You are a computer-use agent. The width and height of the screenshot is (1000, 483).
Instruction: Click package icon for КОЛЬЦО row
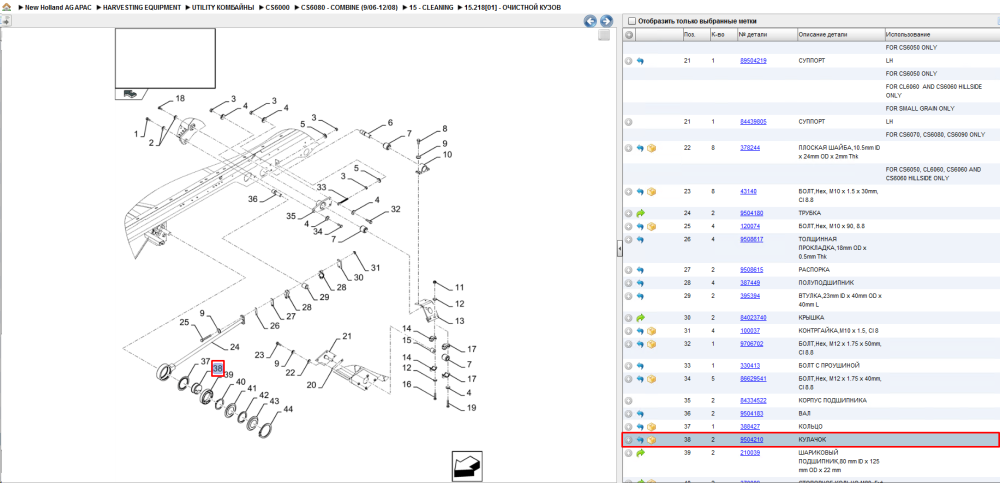tap(652, 426)
